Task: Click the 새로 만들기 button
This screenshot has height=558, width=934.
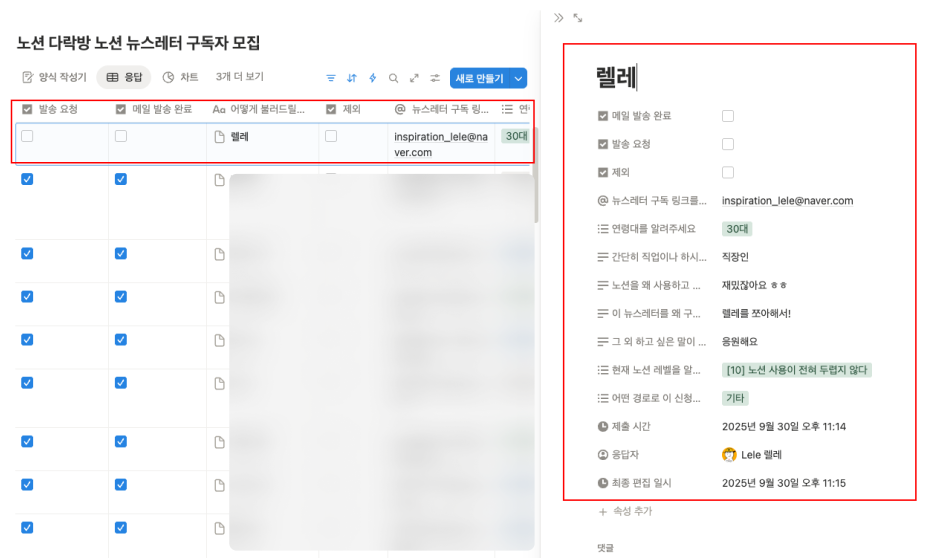Action: click(x=480, y=78)
